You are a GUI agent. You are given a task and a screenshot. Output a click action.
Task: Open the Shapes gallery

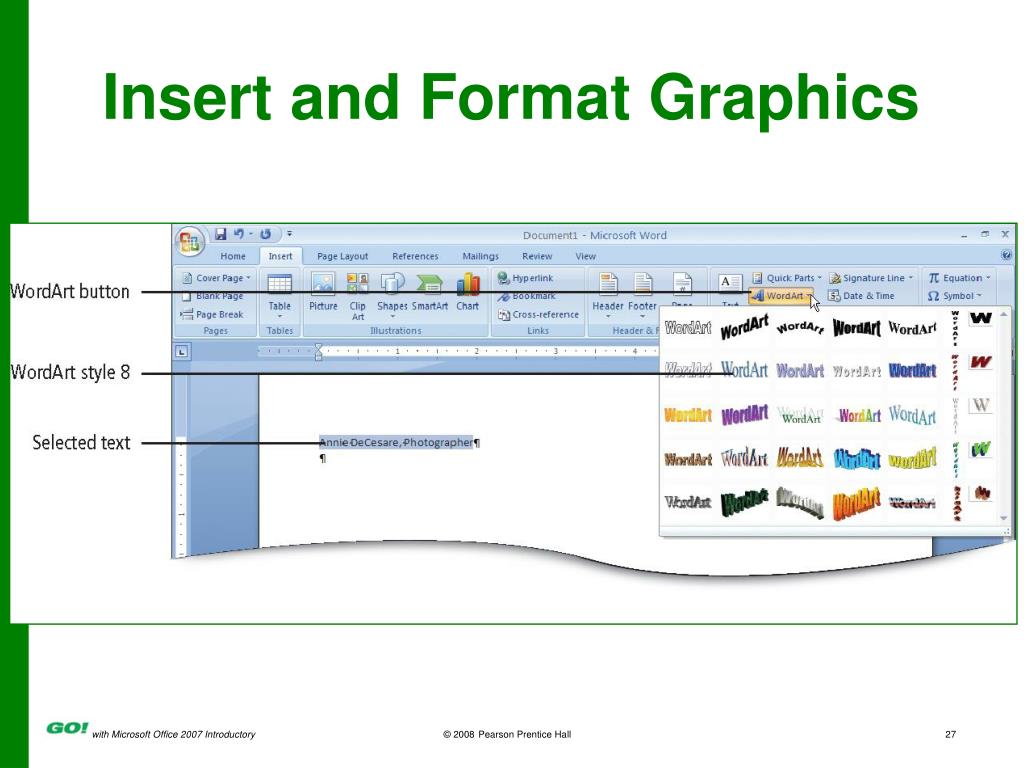[x=392, y=295]
